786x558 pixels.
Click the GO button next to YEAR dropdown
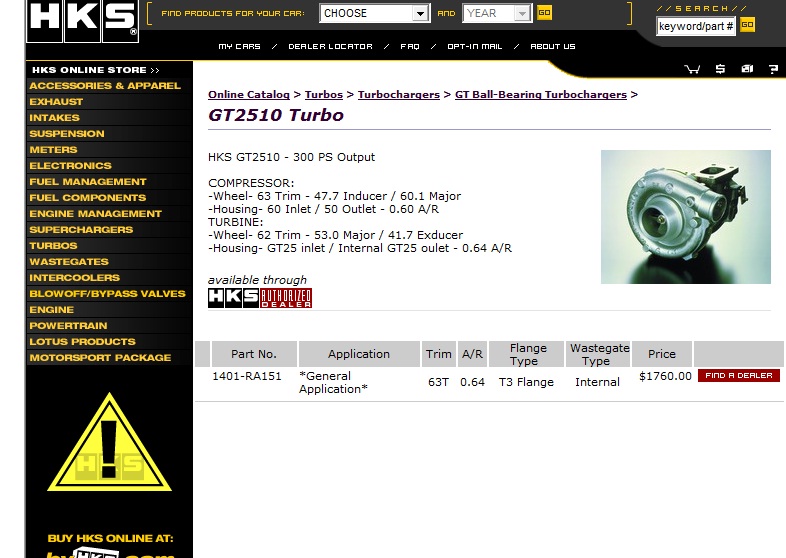[544, 13]
